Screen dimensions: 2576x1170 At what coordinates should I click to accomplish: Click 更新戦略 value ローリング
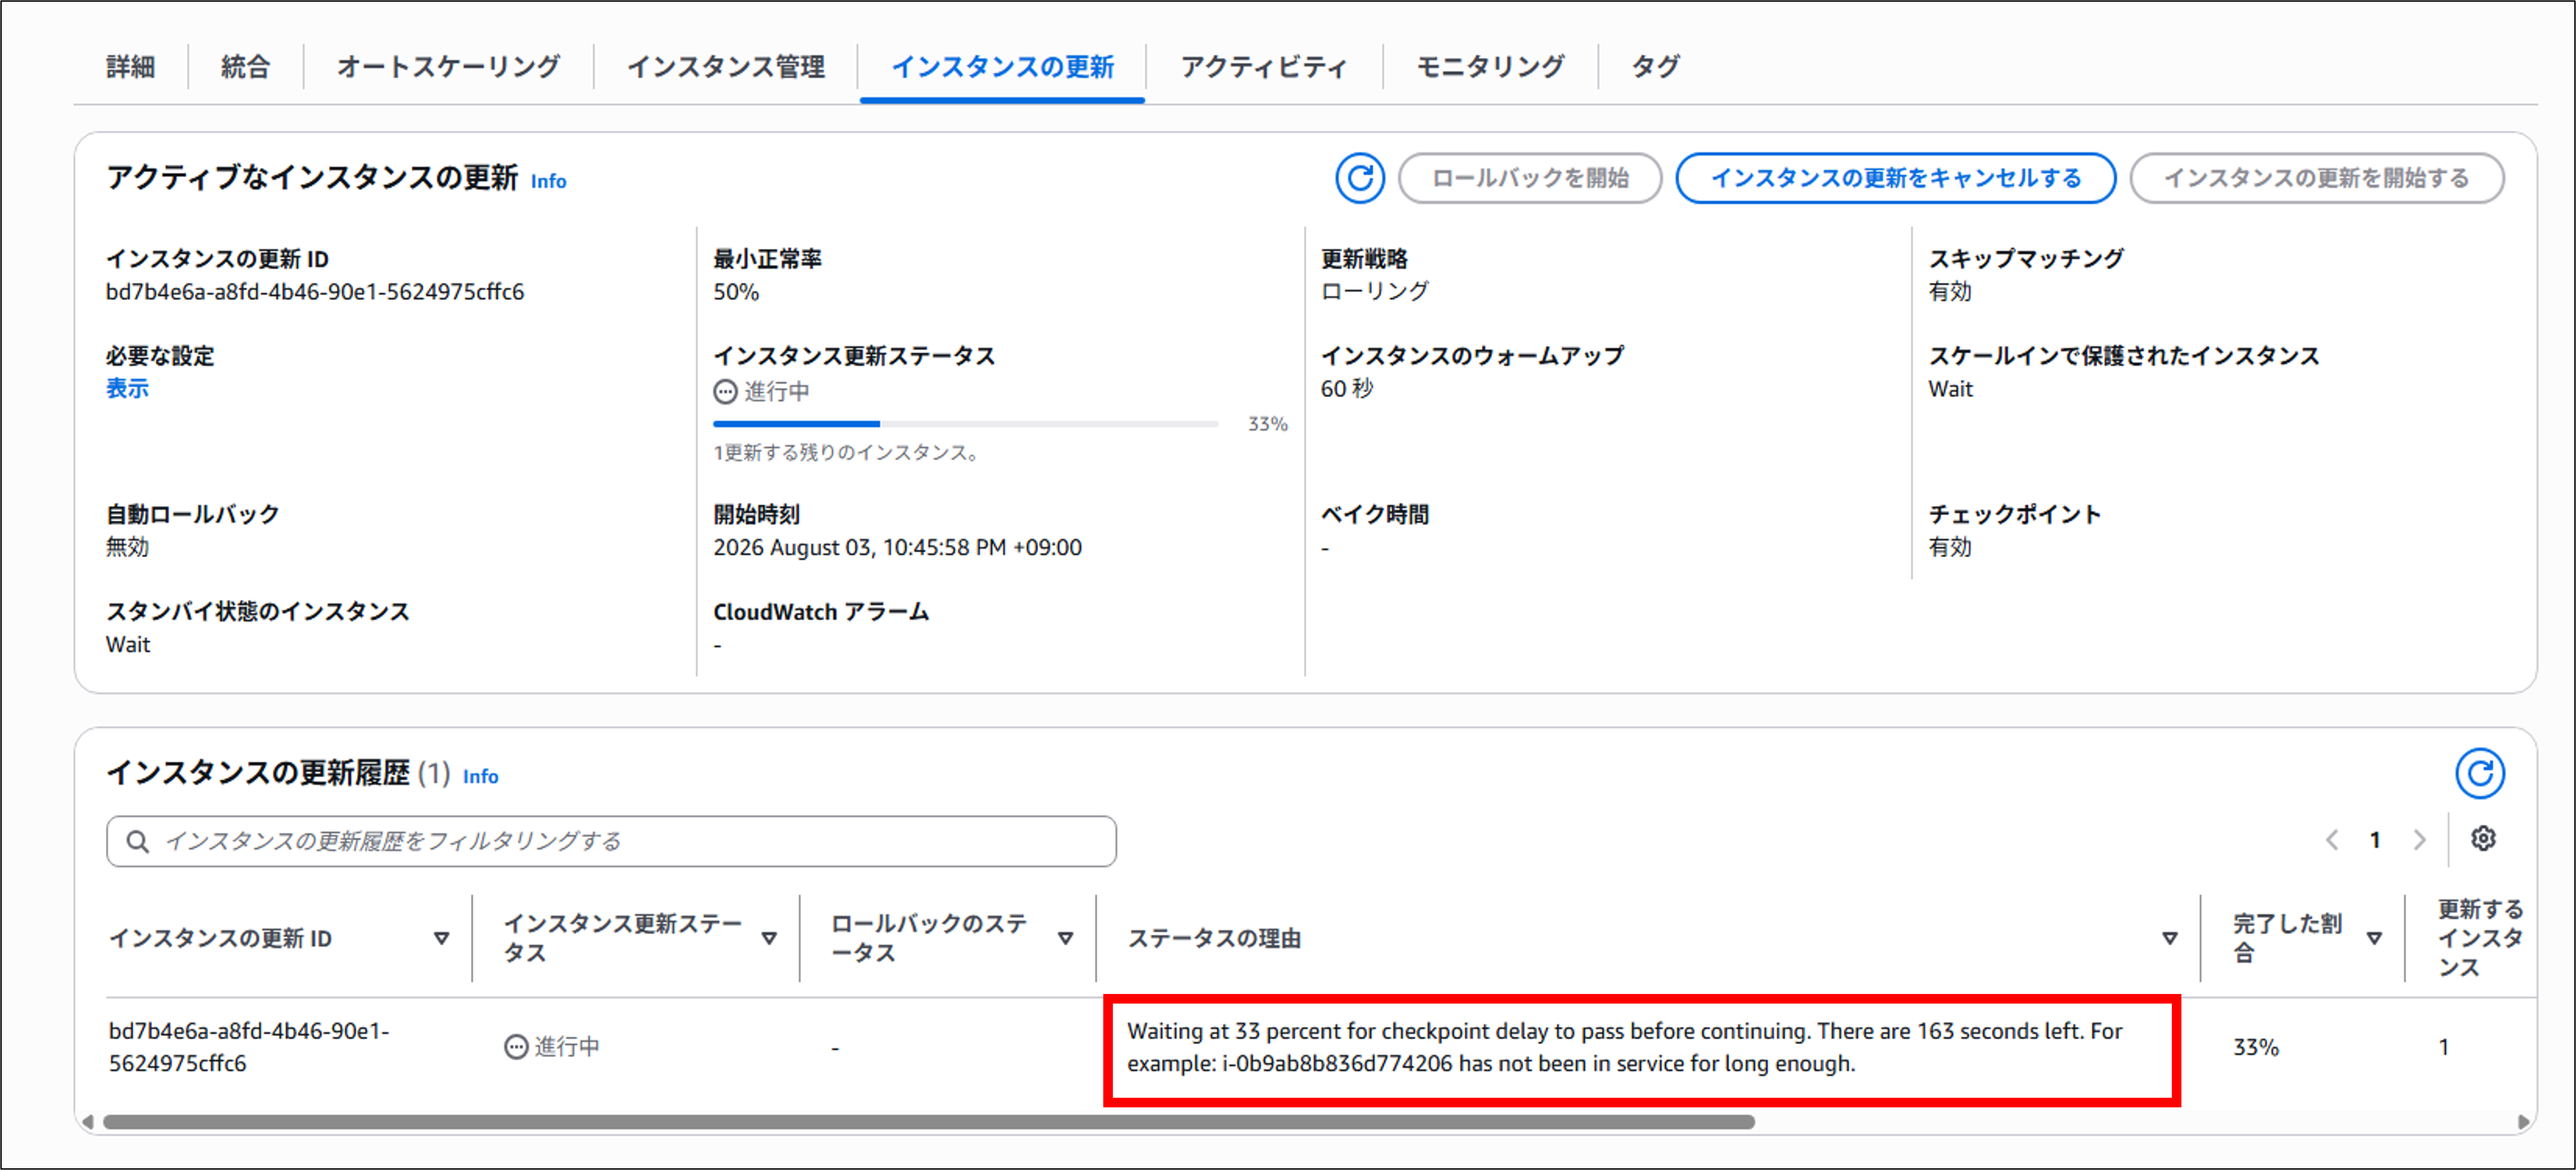coord(1375,291)
